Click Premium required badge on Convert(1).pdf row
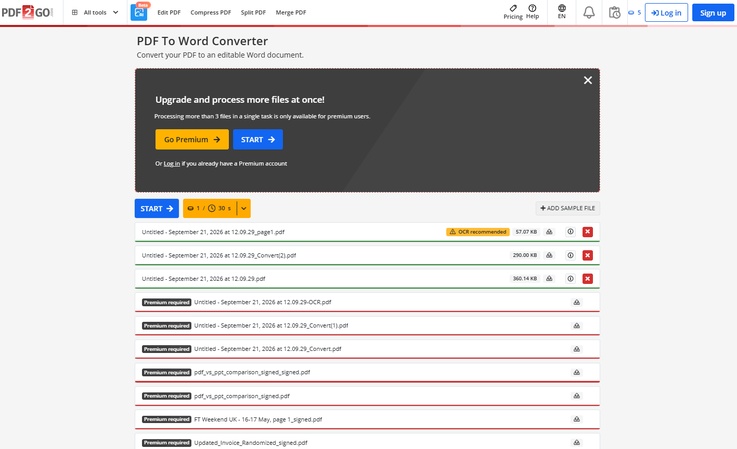737x449 pixels. [166, 326]
